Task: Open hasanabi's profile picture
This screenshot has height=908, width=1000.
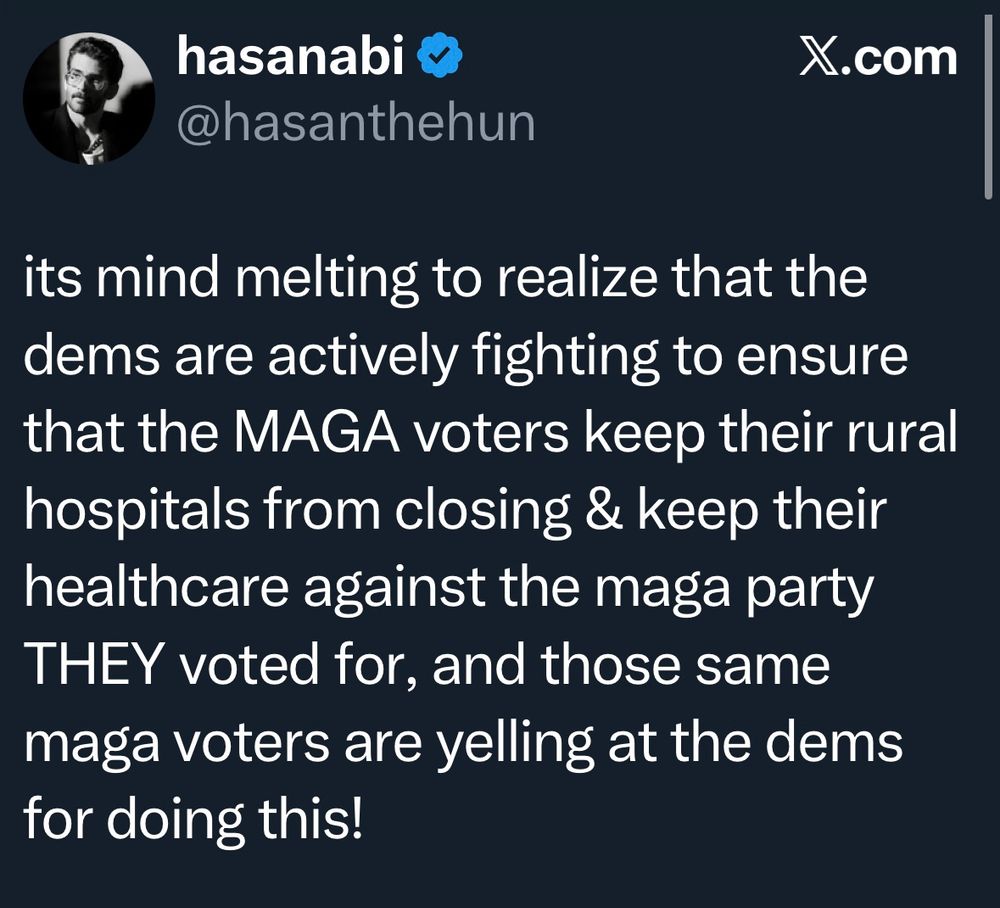Action: pos(89,96)
